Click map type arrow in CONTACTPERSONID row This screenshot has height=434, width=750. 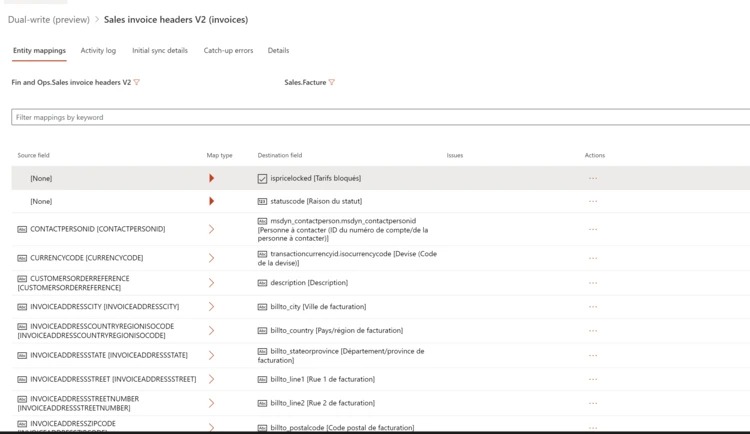[x=211, y=229]
